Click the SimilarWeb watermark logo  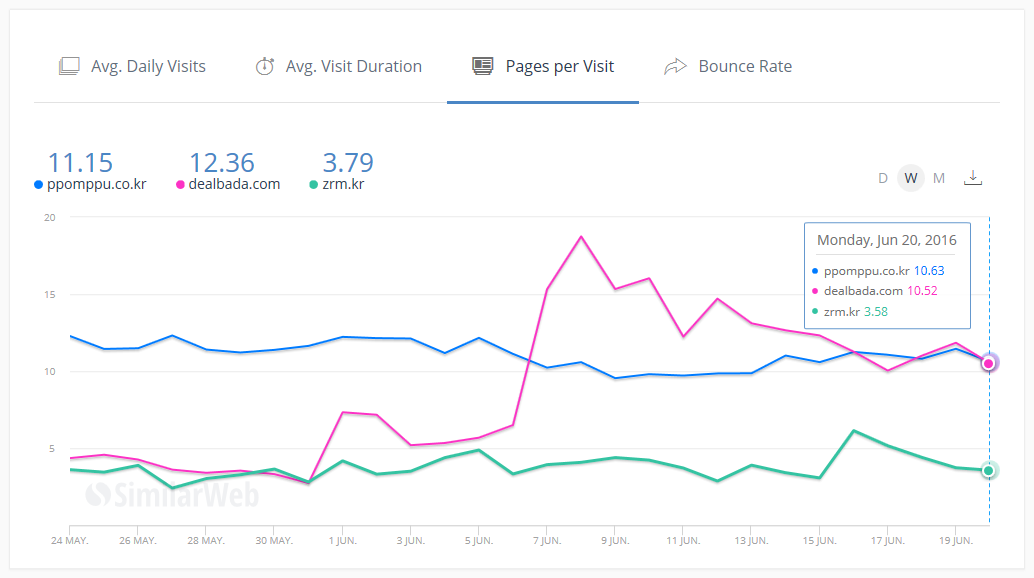[172, 494]
